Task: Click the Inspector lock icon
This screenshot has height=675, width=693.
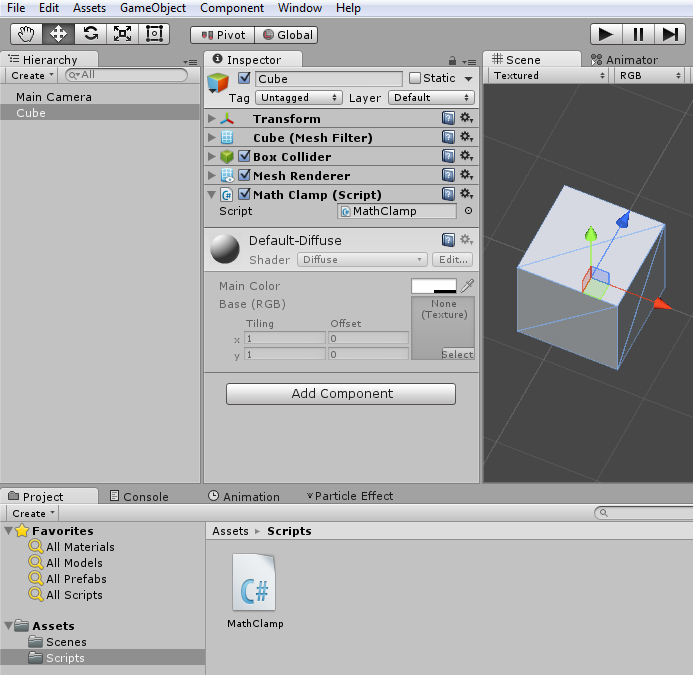Action: click(x=452, y=61)
